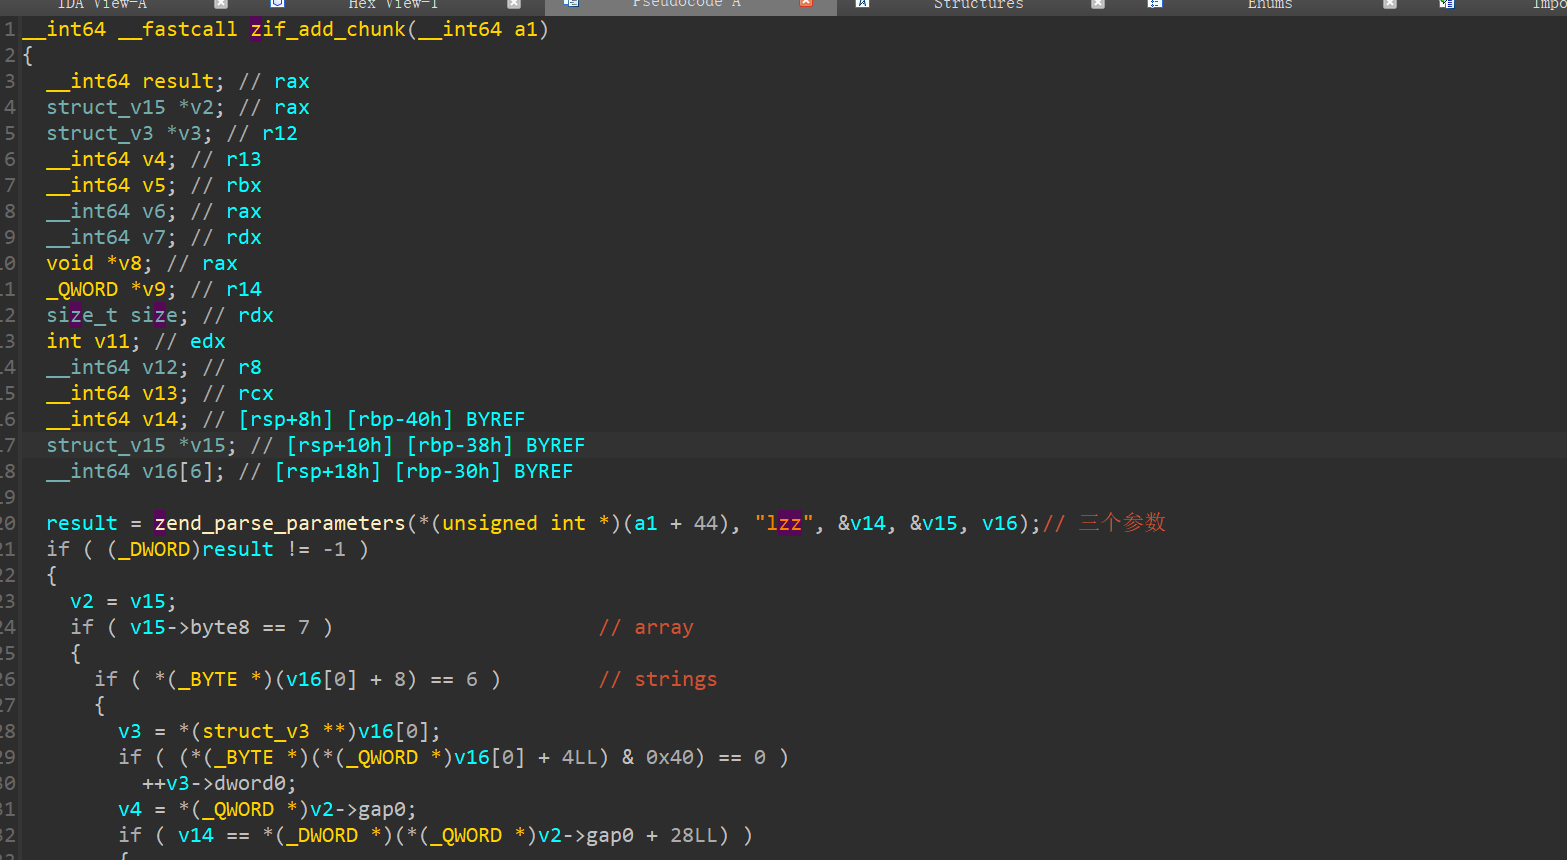Click the "__int64 v14" declaration

click(117, 419)
